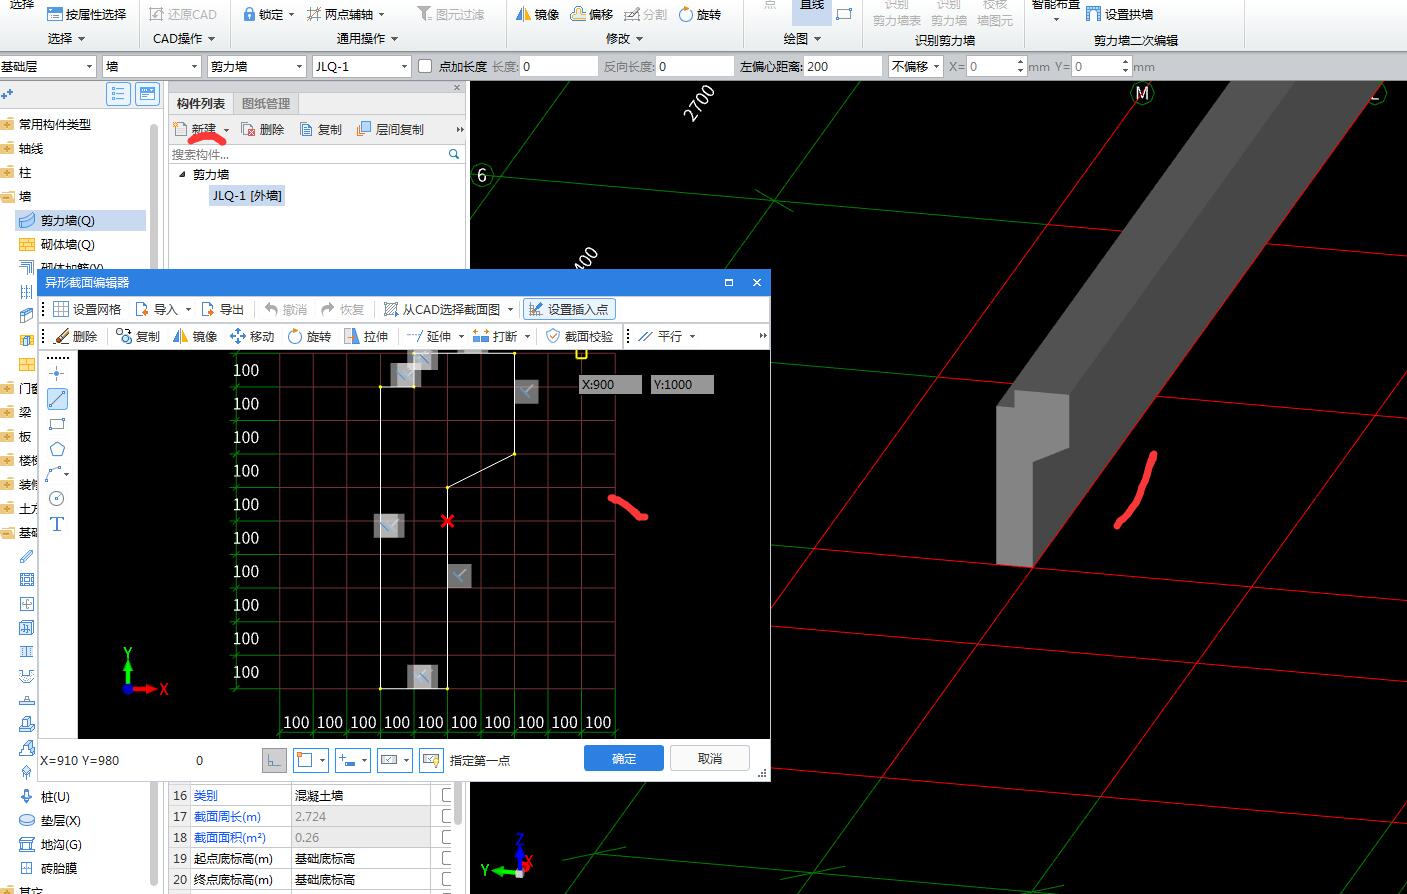Click 拉伸 stretch tool in section editor
The width and height of the screenshot is (1407, 894).
(x=366, y=336)
